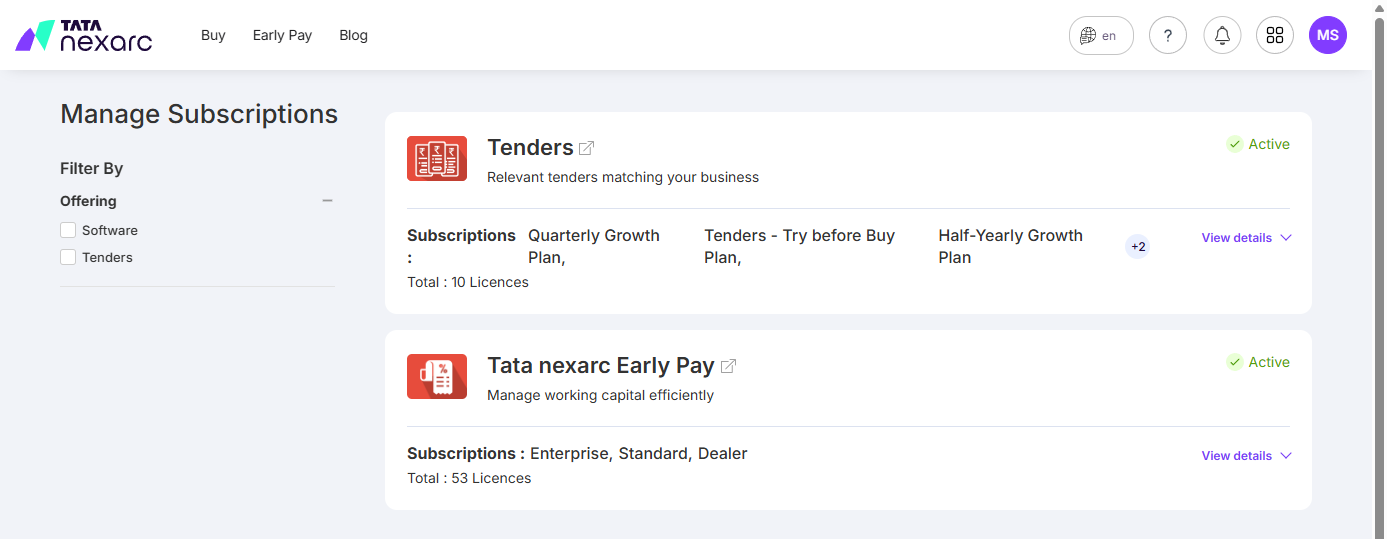Go to the Buy menu
The width and height of the screenshot is (1387, 539).
click(213, 35)
